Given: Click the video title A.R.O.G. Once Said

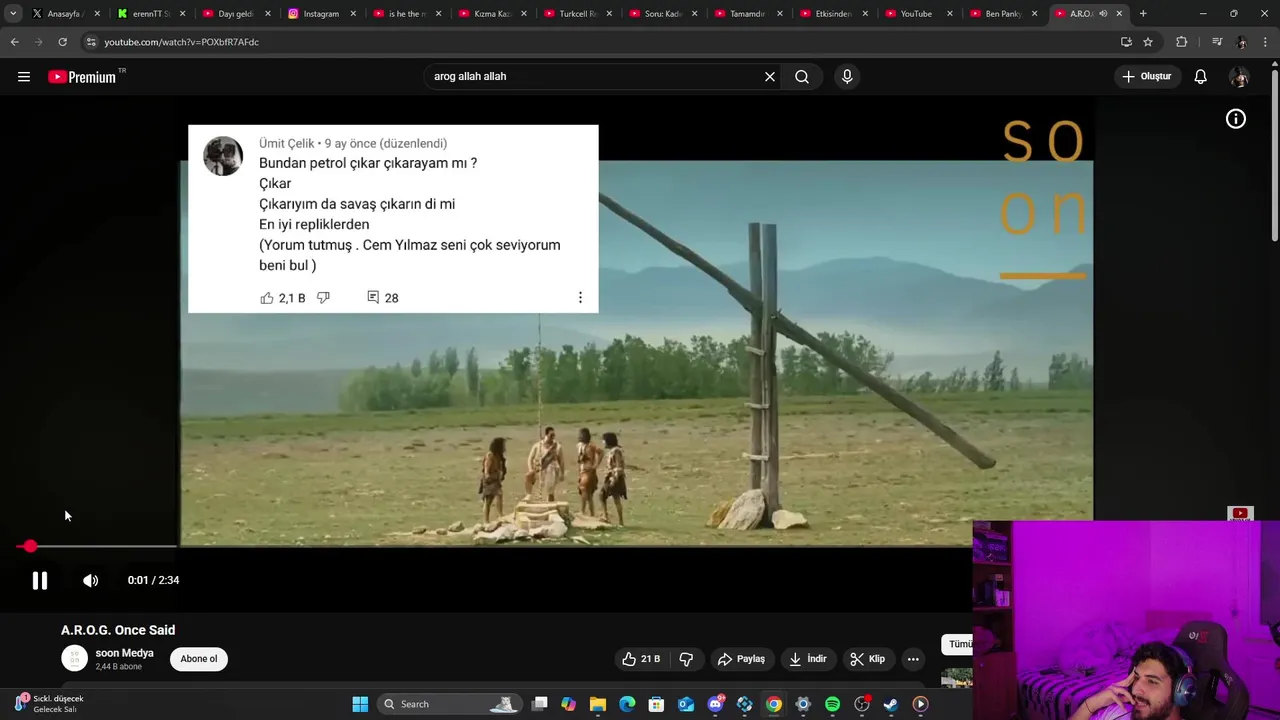Looking at the screenshot, I should (x=118, y=630).
